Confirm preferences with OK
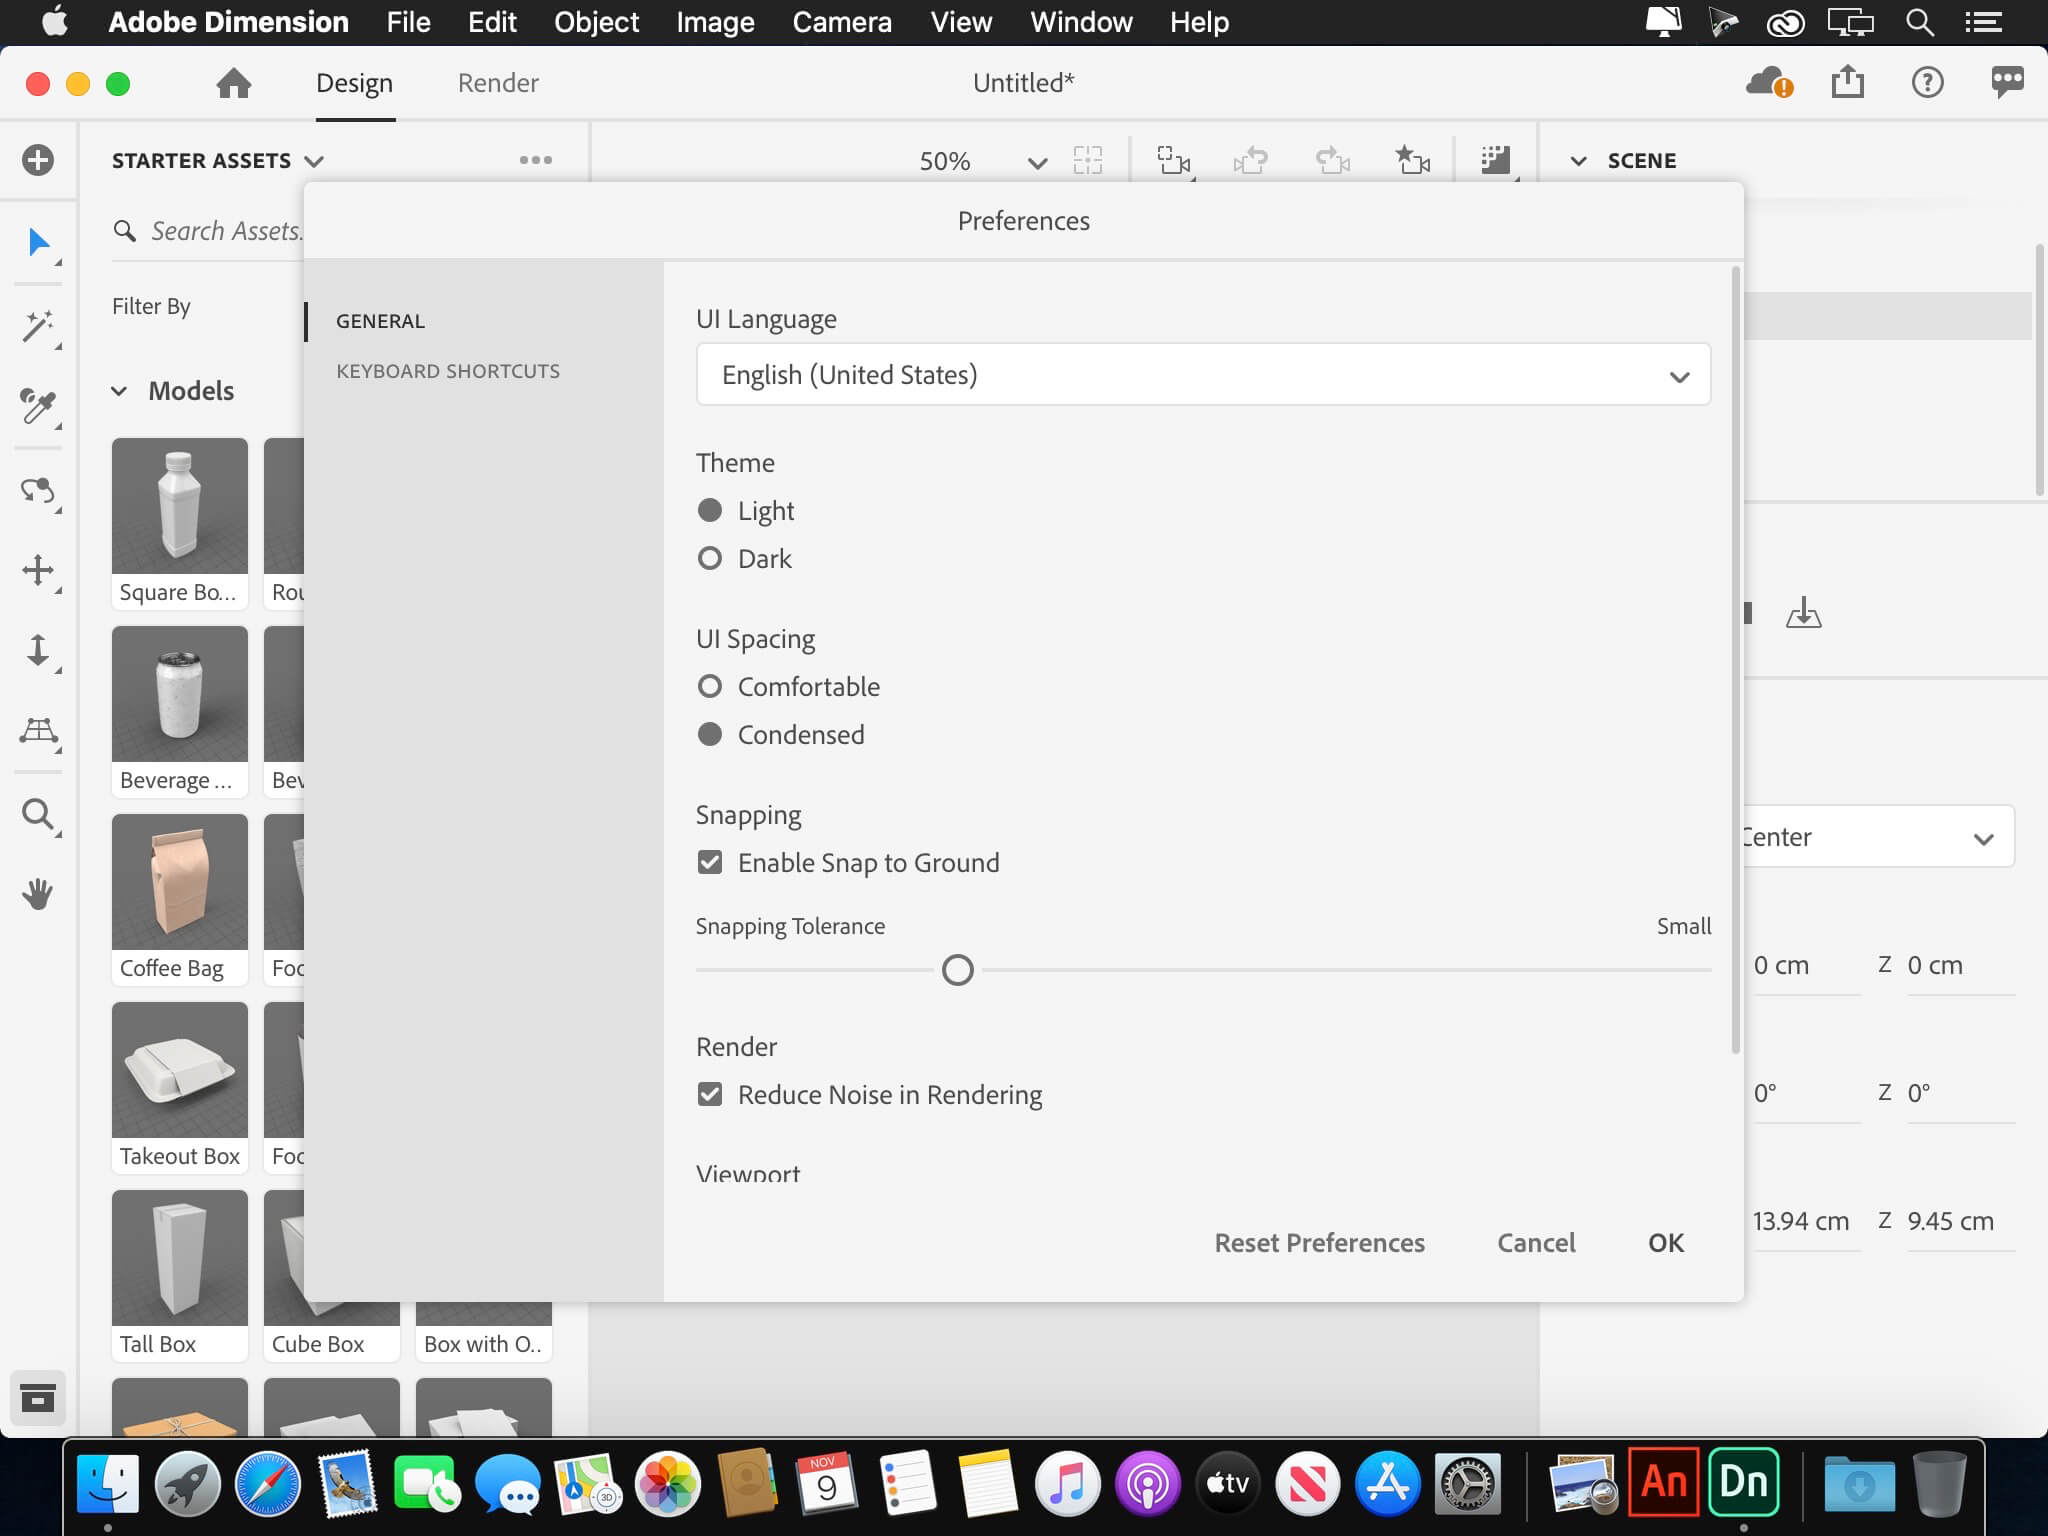Image resolution: width=2048 pixels, height=1536 pixels. [x=1666, y=1243]
